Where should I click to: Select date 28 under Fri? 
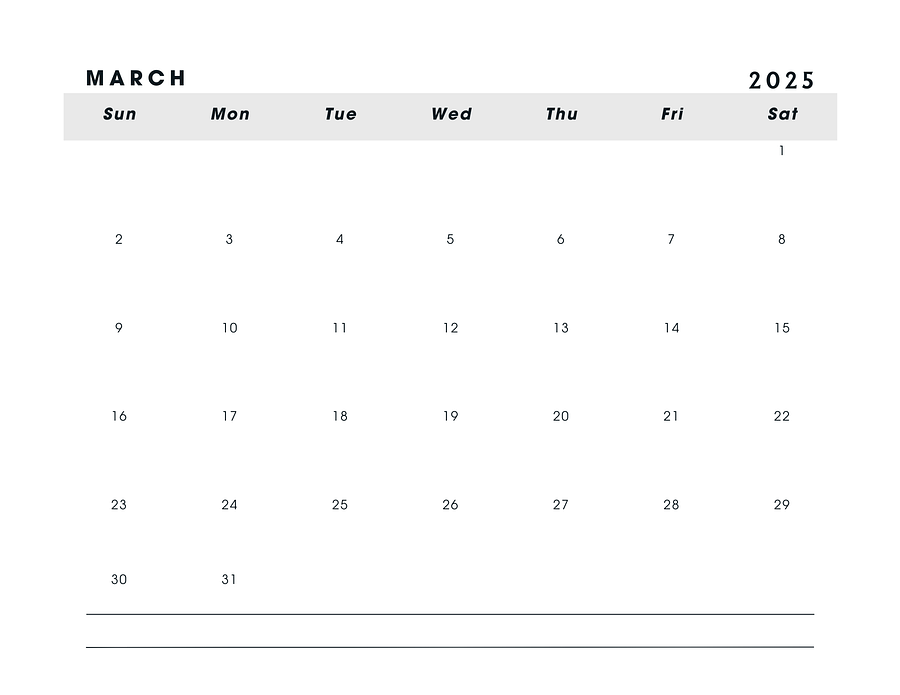tap(671, 504)
